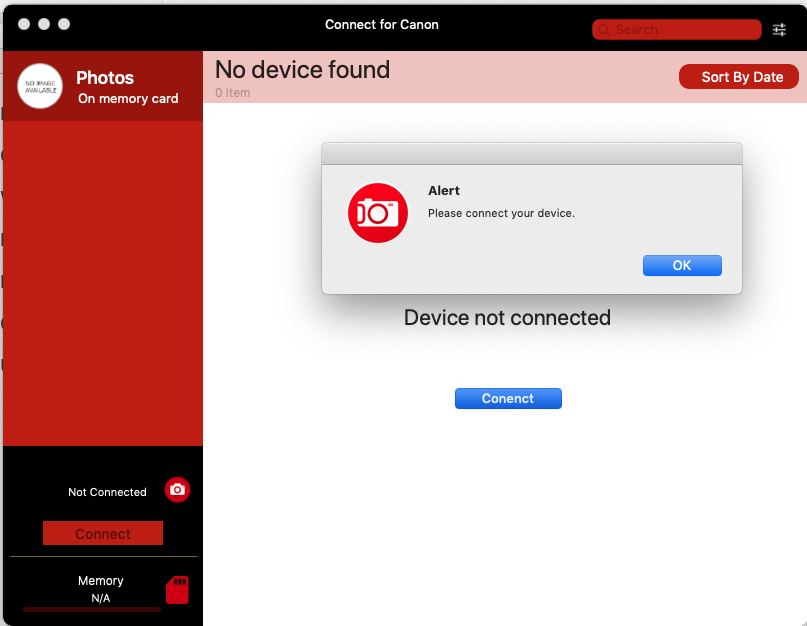Click the camera icon in the Alert dialog
807x626 pixels.
378,213
